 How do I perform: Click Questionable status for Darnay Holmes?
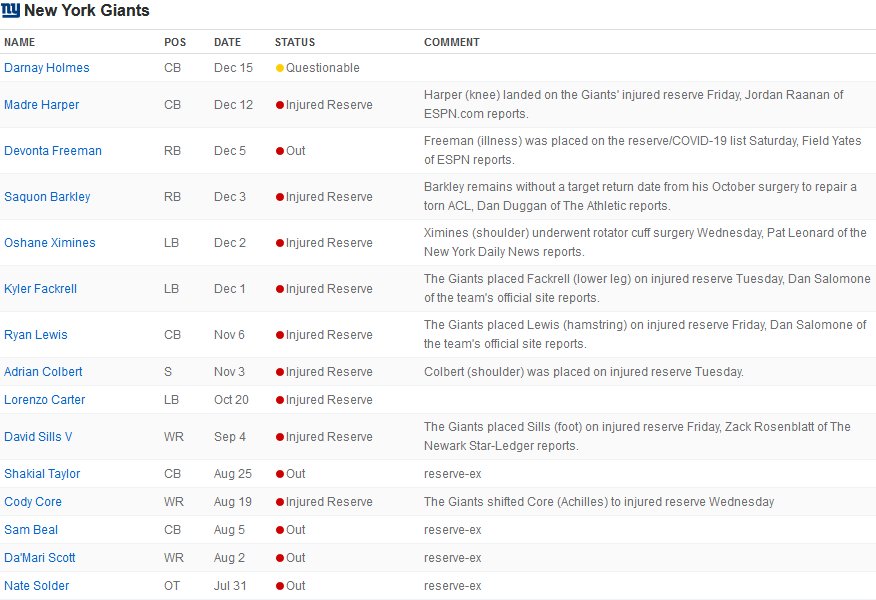click(x=323, y=68)
